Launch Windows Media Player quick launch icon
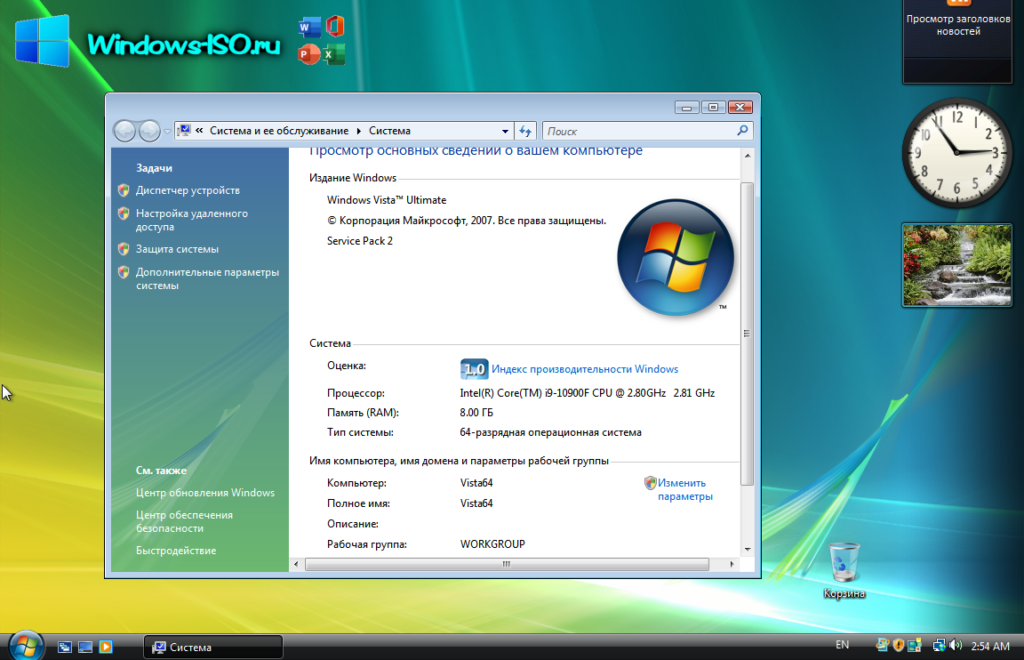Screen dimensions: 1024x660 click(106, 647)
